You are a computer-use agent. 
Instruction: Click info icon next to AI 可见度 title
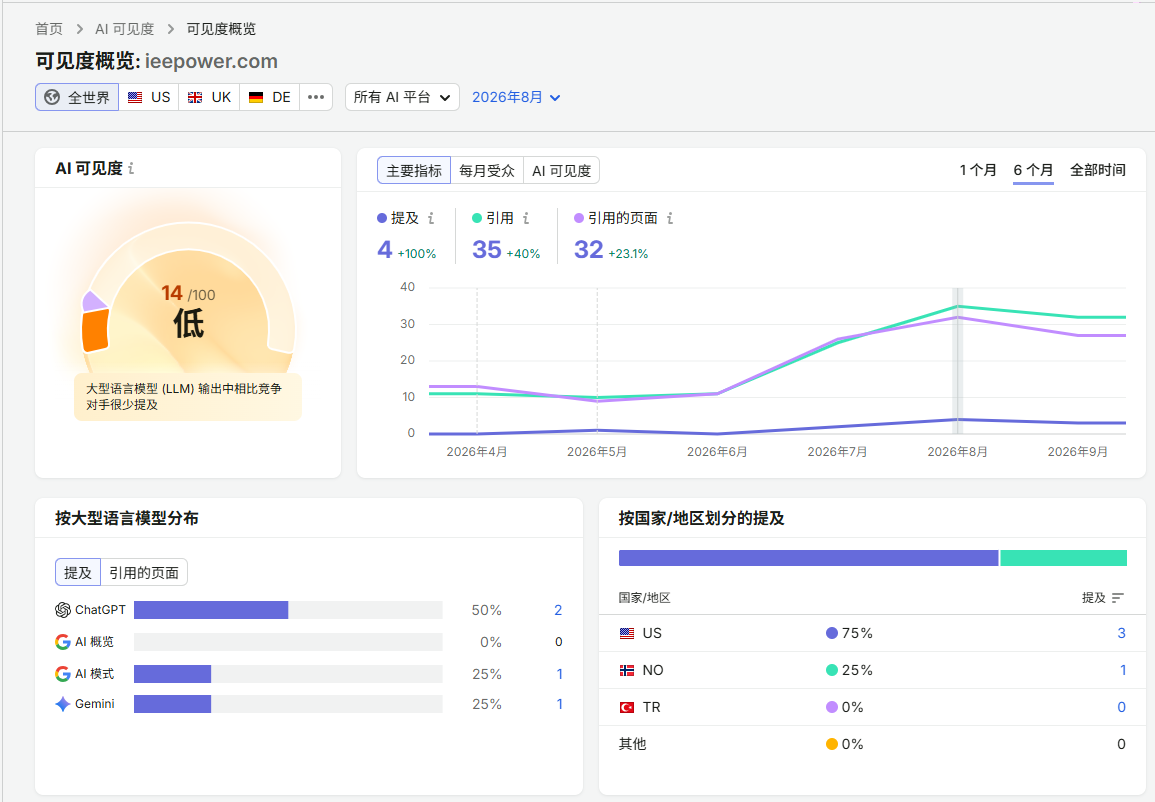(131, 169)
